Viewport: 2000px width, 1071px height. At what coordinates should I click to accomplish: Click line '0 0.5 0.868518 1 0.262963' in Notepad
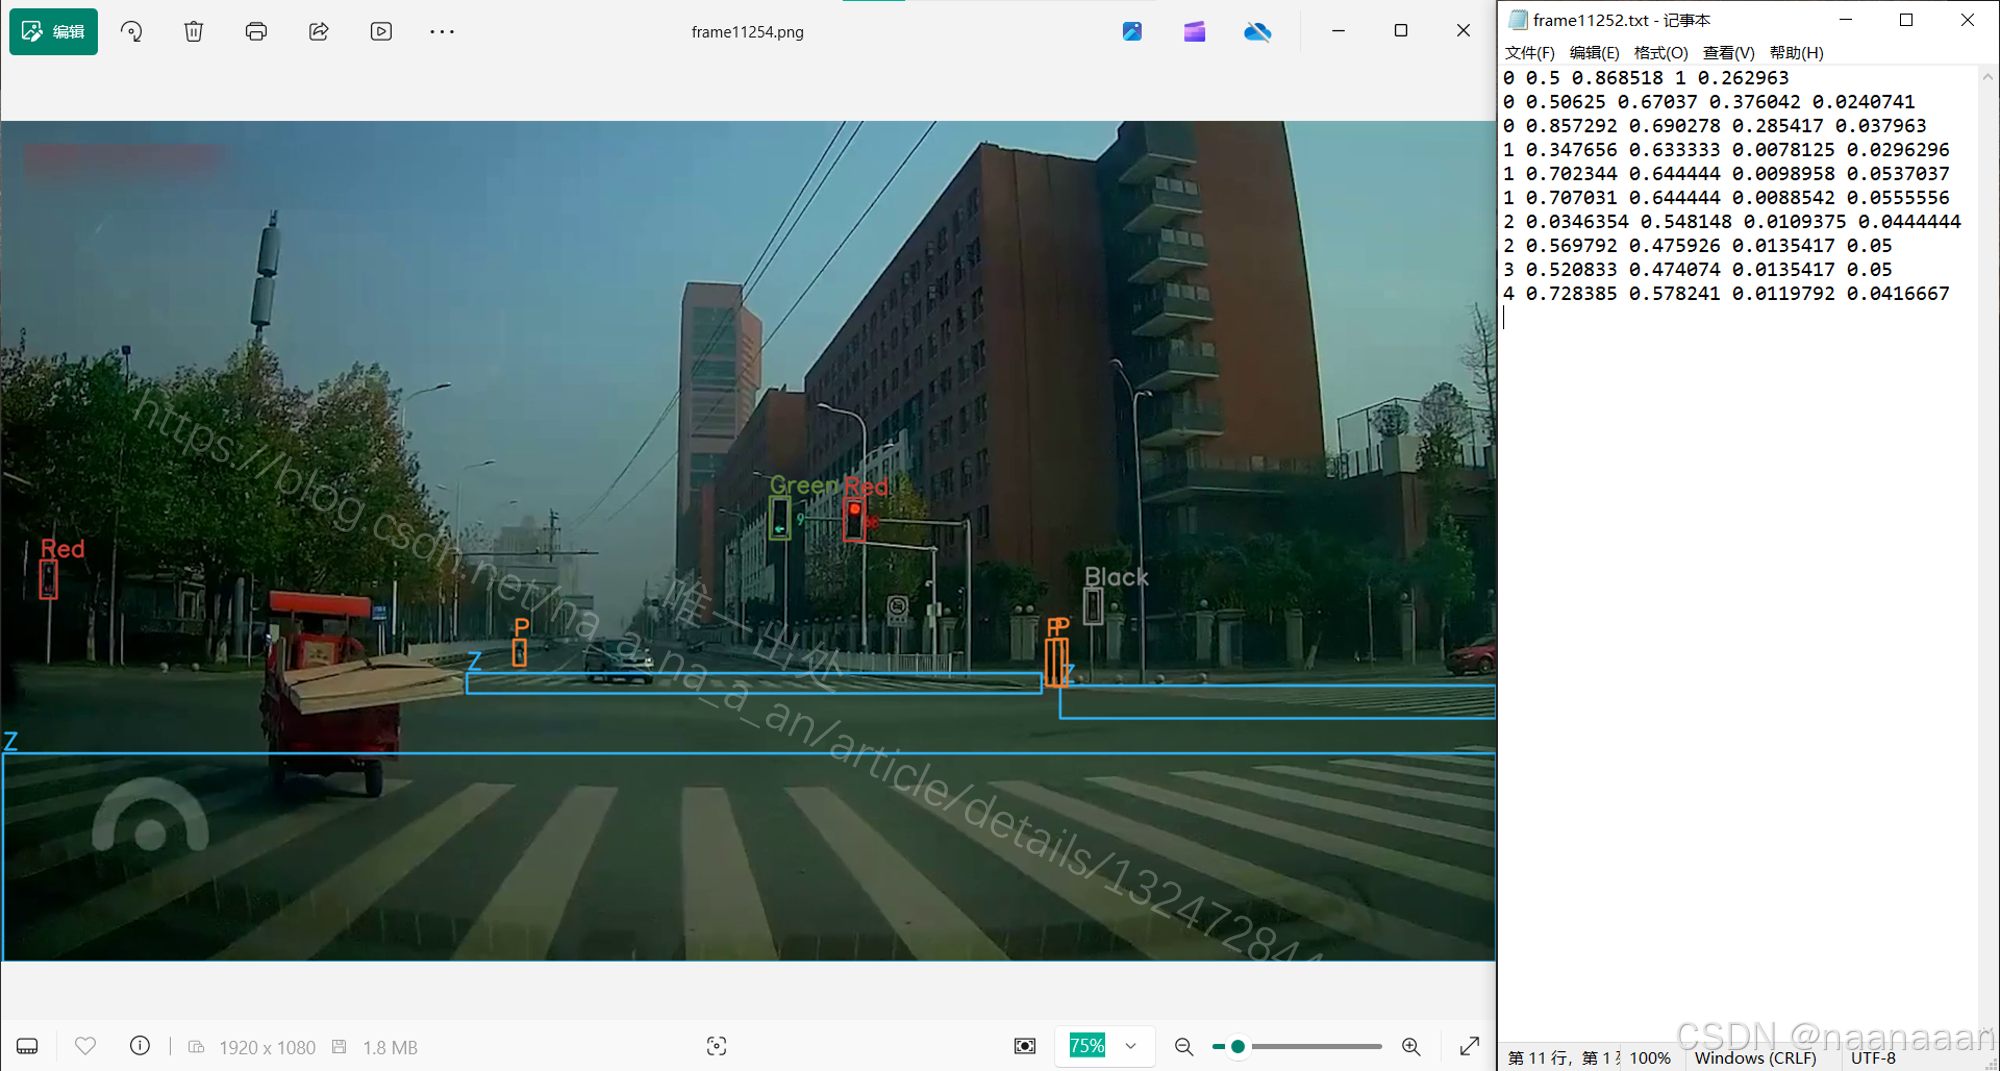(x=1646, y=78)
